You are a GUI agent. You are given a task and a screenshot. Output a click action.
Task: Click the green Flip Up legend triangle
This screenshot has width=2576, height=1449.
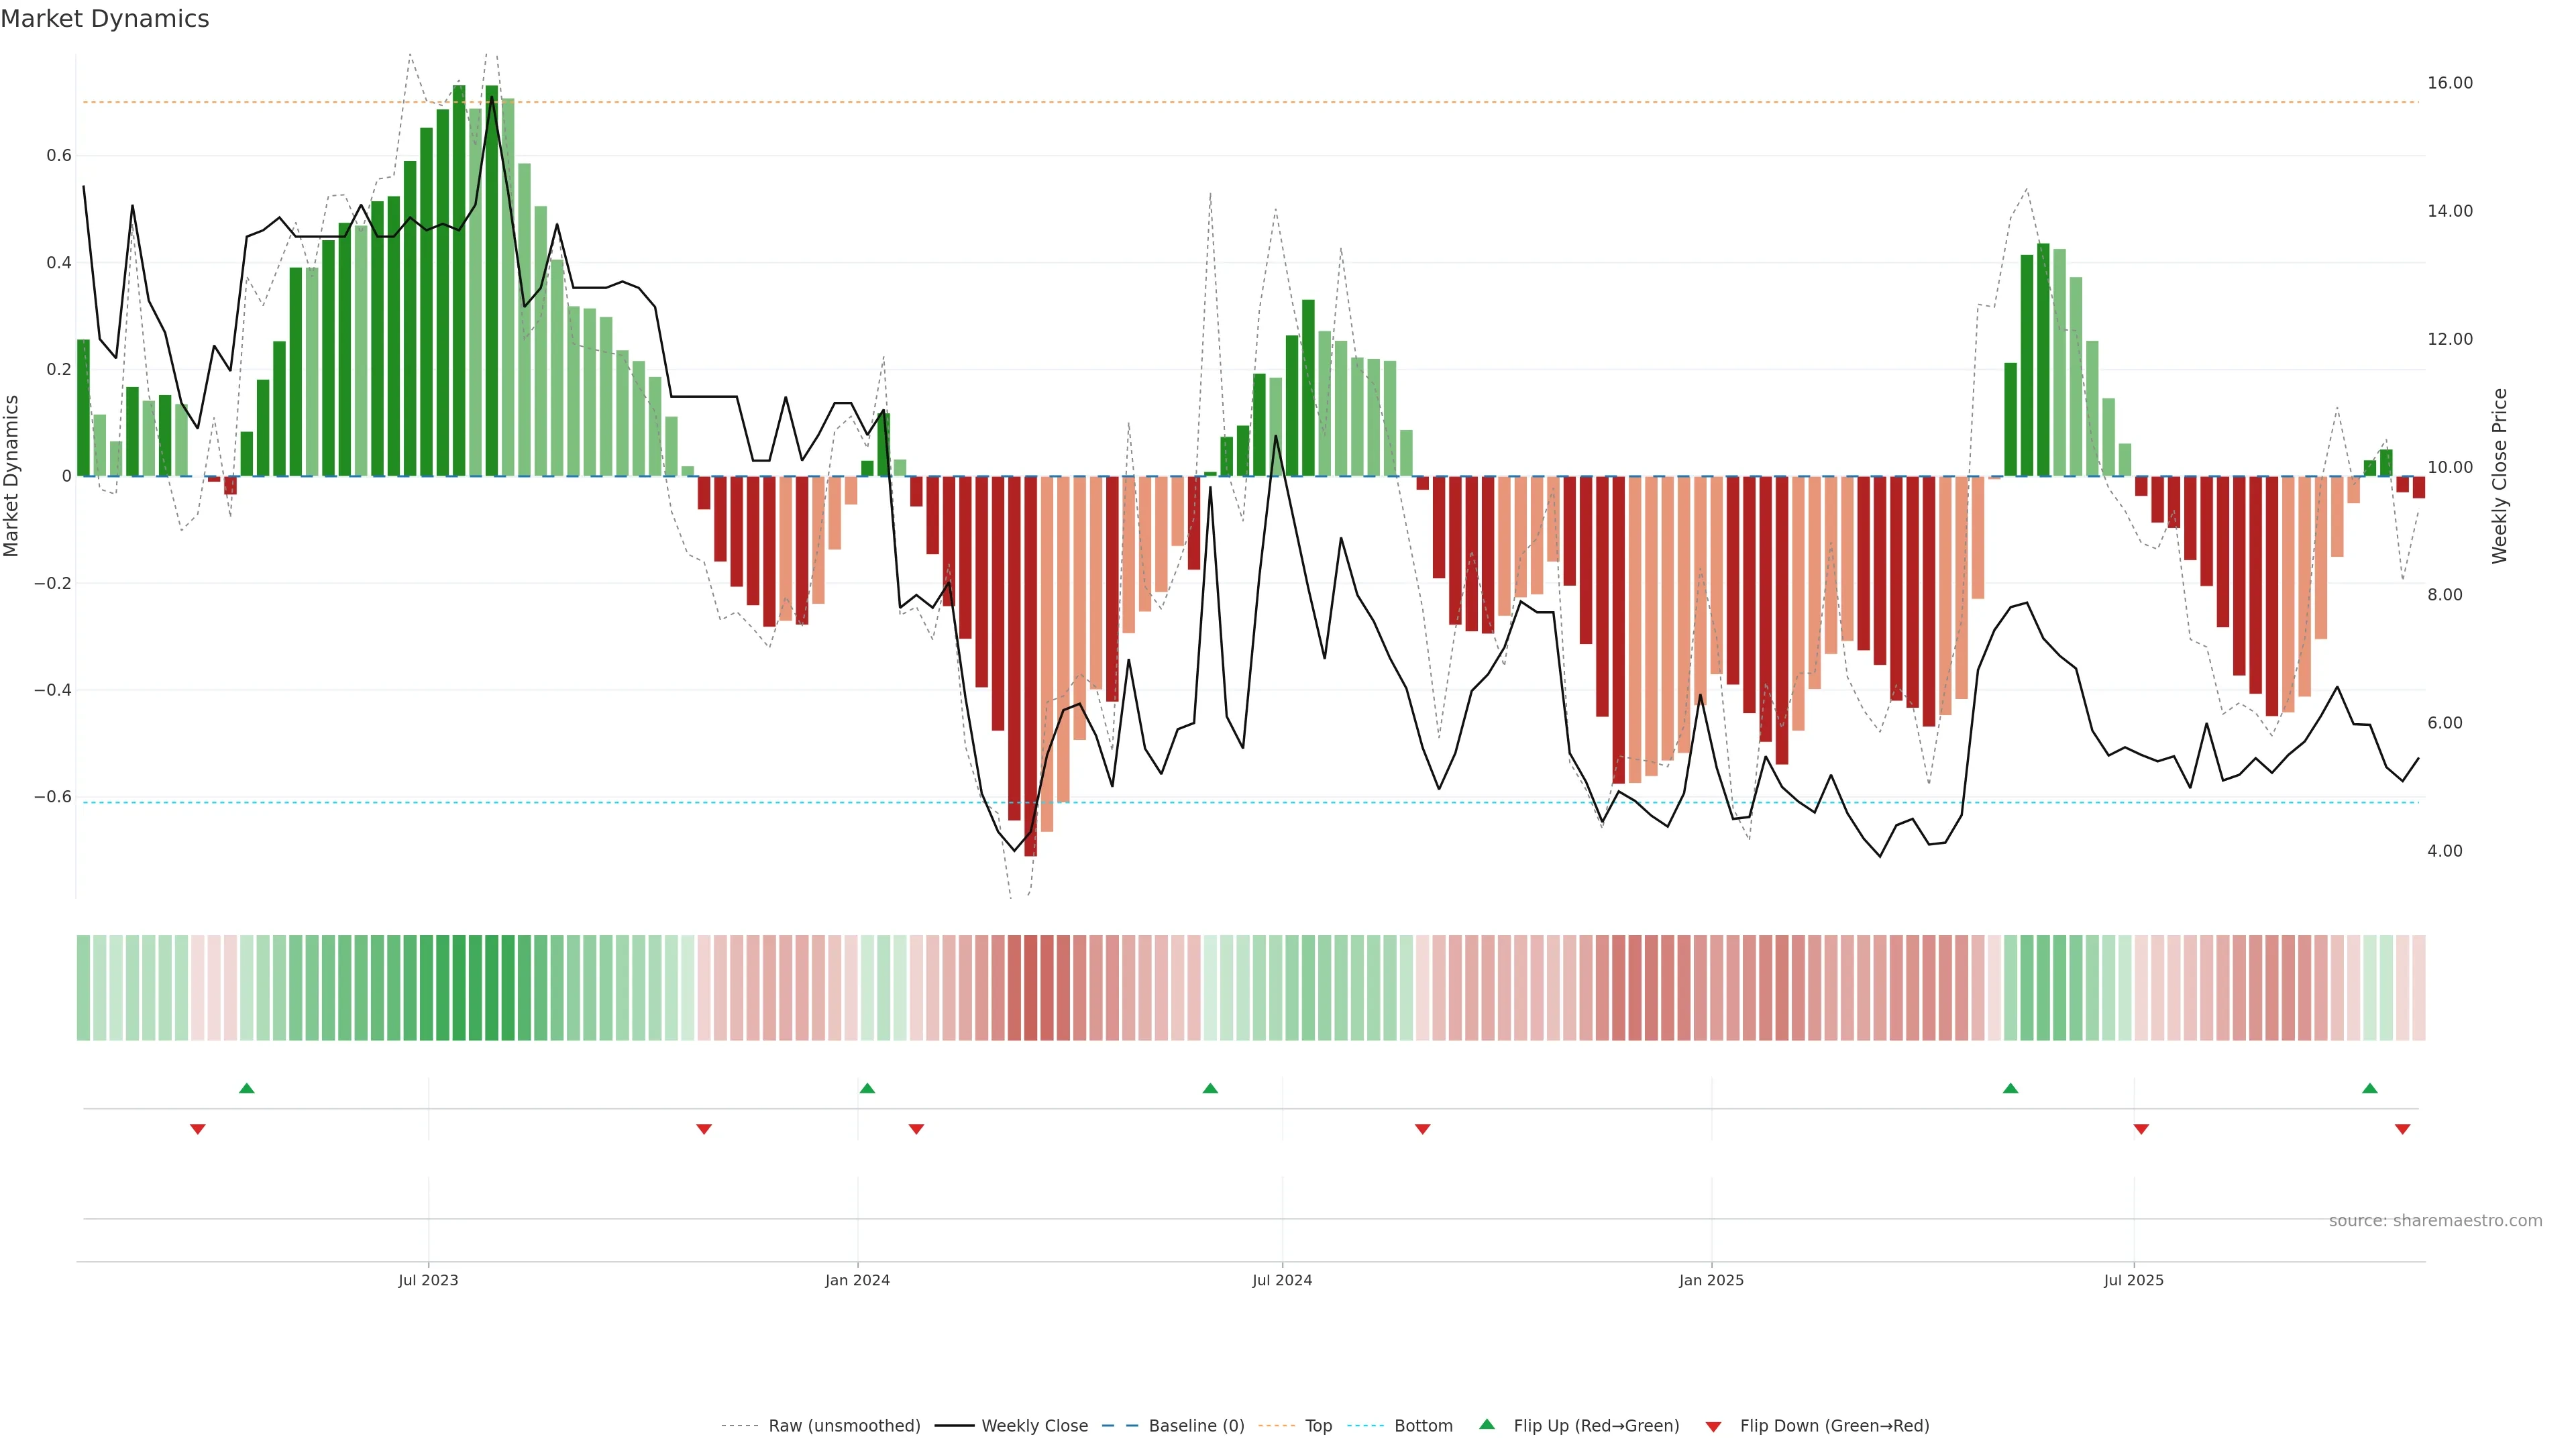(1487, 1424)
